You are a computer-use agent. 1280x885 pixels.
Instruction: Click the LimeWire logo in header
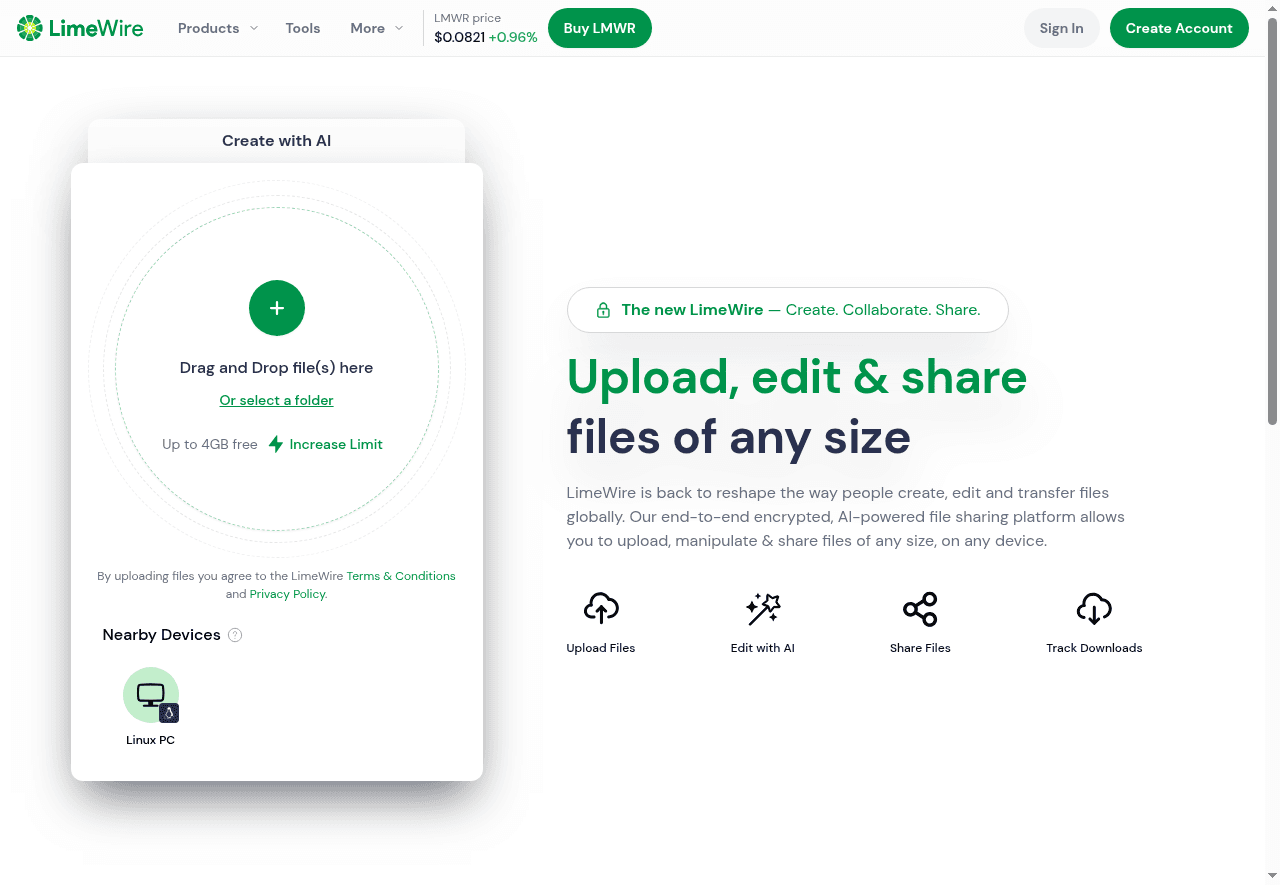point(80,28)
